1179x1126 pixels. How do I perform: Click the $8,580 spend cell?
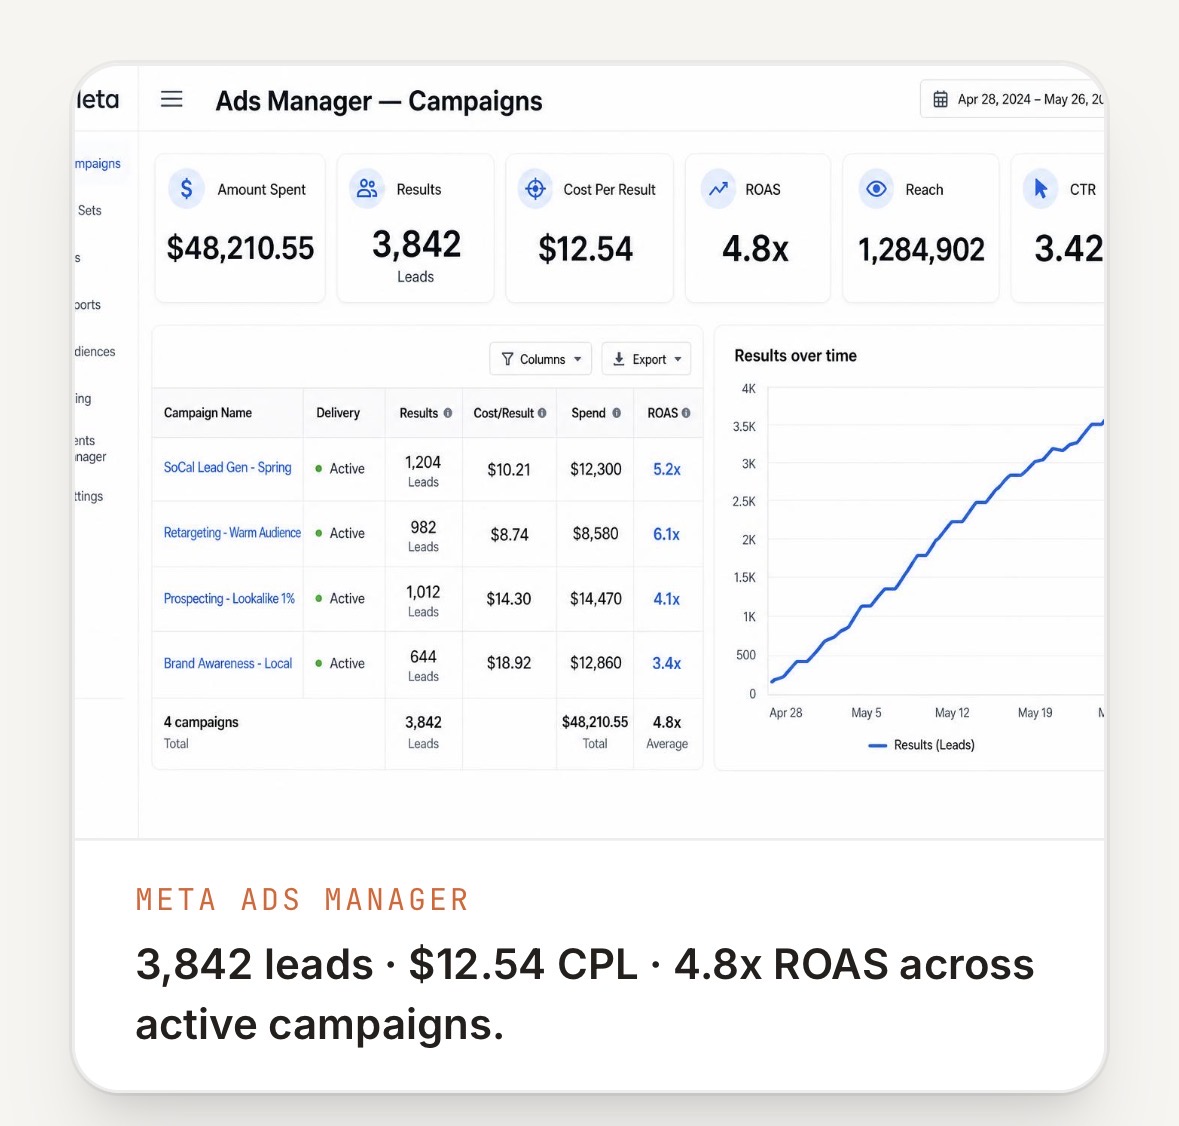(596, 534)
